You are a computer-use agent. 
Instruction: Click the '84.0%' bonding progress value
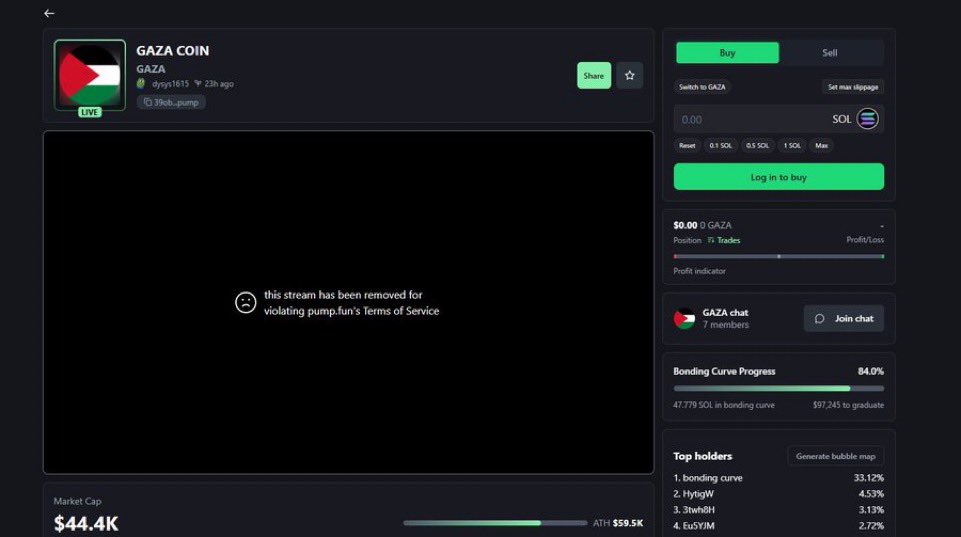pyautogui.click(x=870, y=371)
